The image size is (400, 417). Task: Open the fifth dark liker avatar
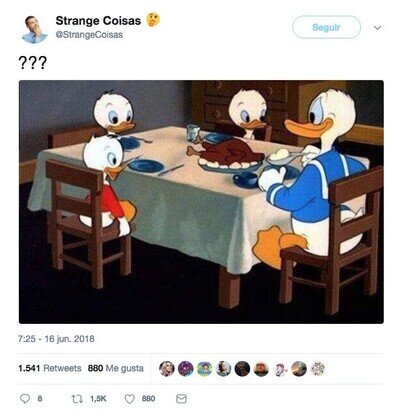pyautogui.click(x=242, y=369)
